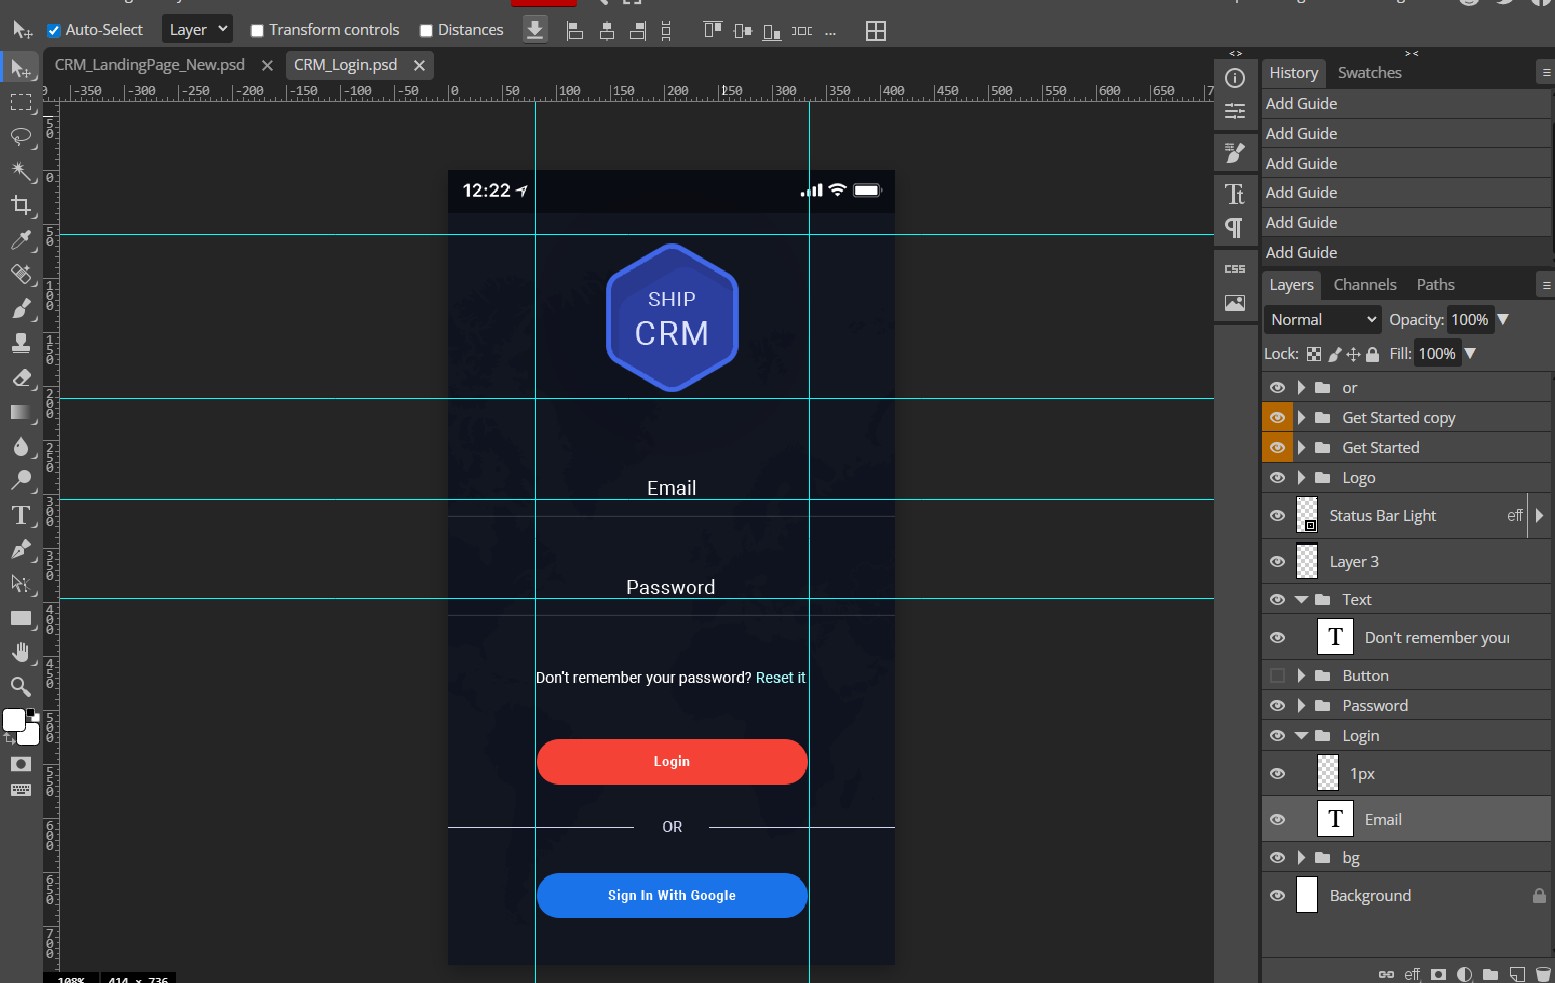Switch to the Channels tab

point(1364,285)
